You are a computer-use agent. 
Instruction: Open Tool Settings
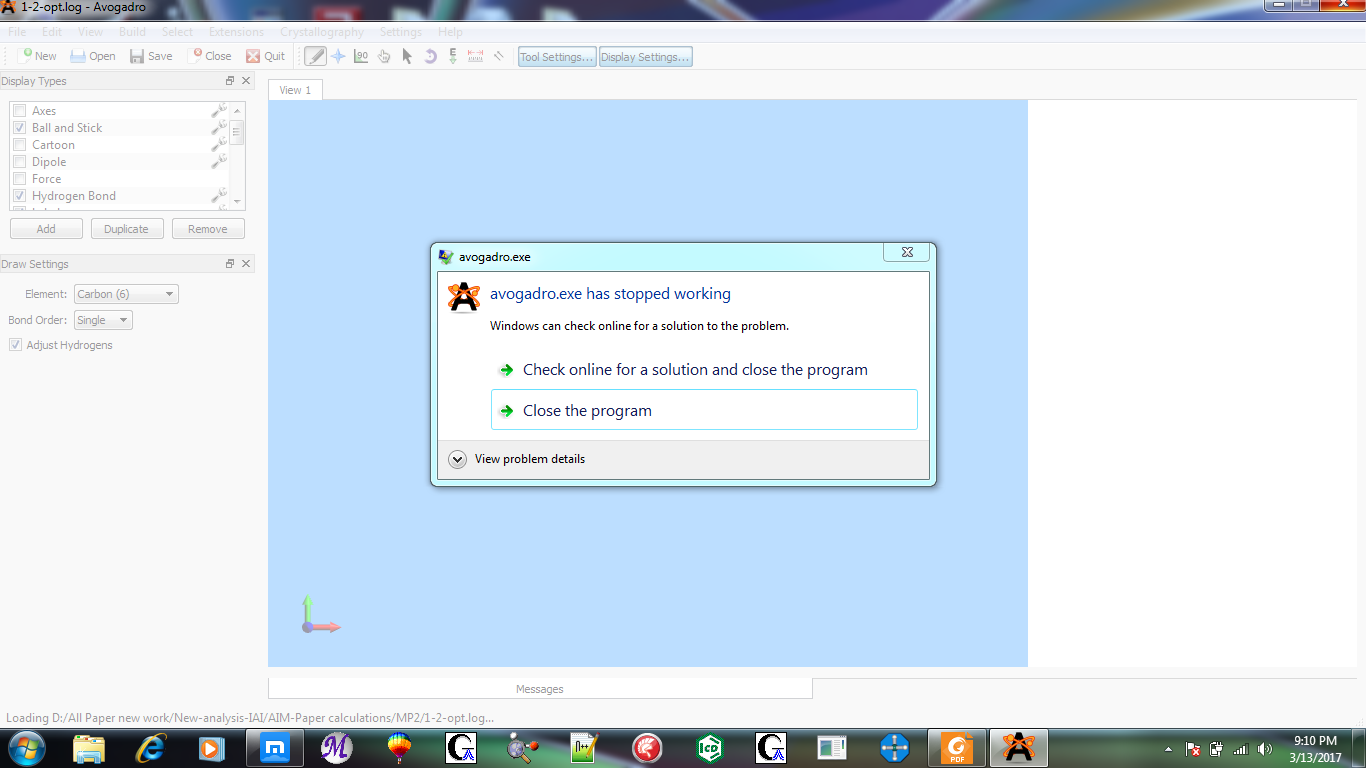[557, 57]
